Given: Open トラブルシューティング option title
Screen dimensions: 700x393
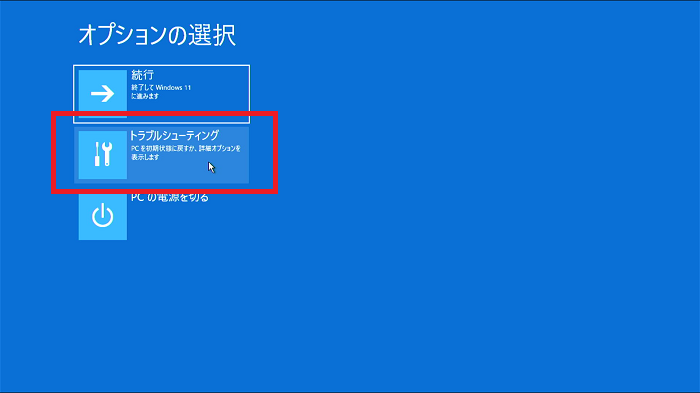Looking at the screenshot, I should pyautogui.click(x=175, y=135).
